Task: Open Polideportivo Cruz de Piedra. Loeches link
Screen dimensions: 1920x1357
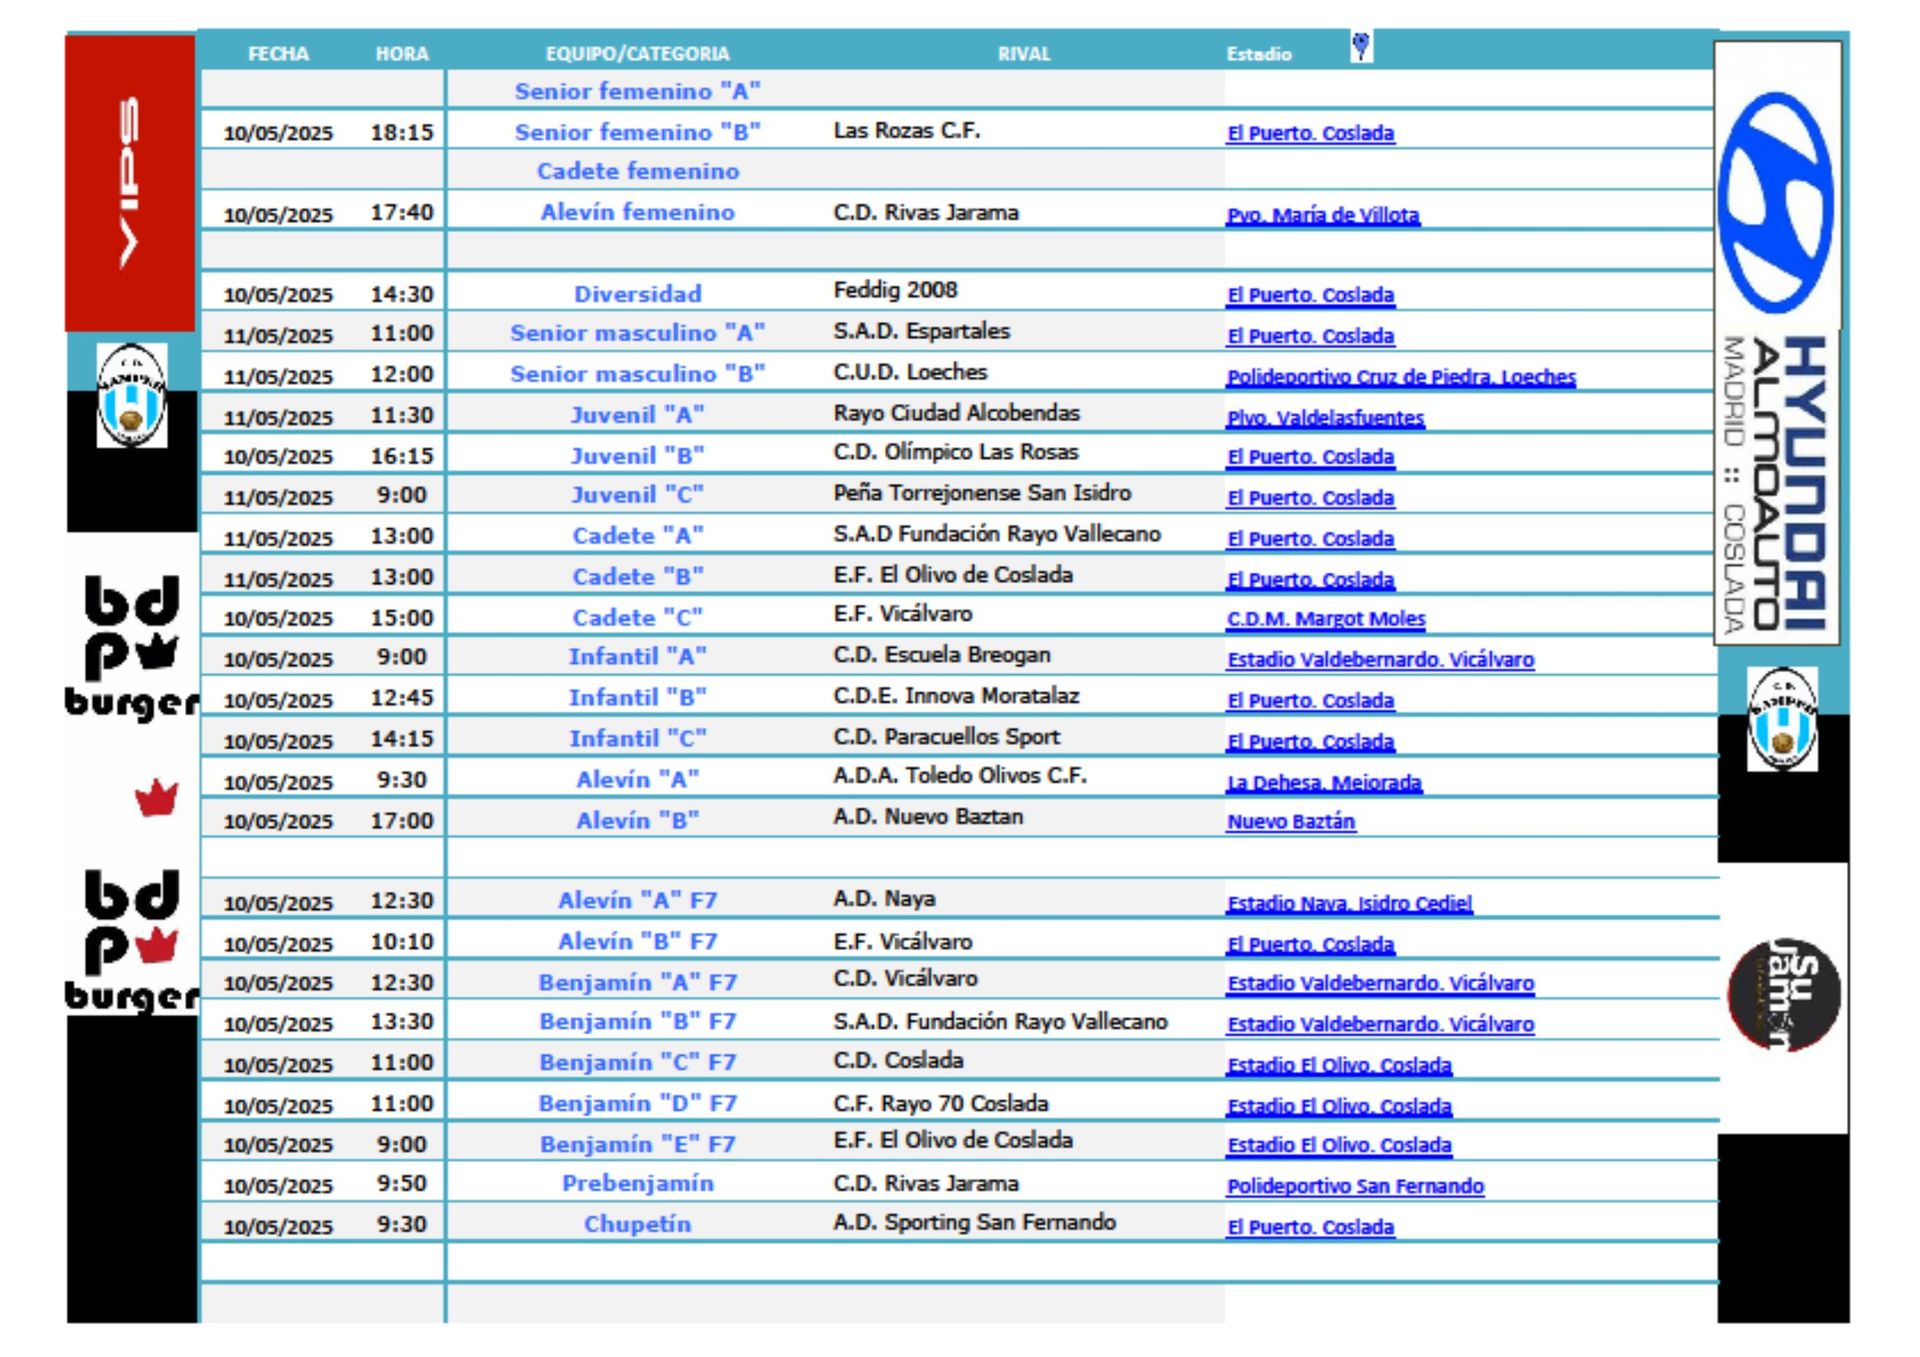Action: click(x=1401, y=377)
